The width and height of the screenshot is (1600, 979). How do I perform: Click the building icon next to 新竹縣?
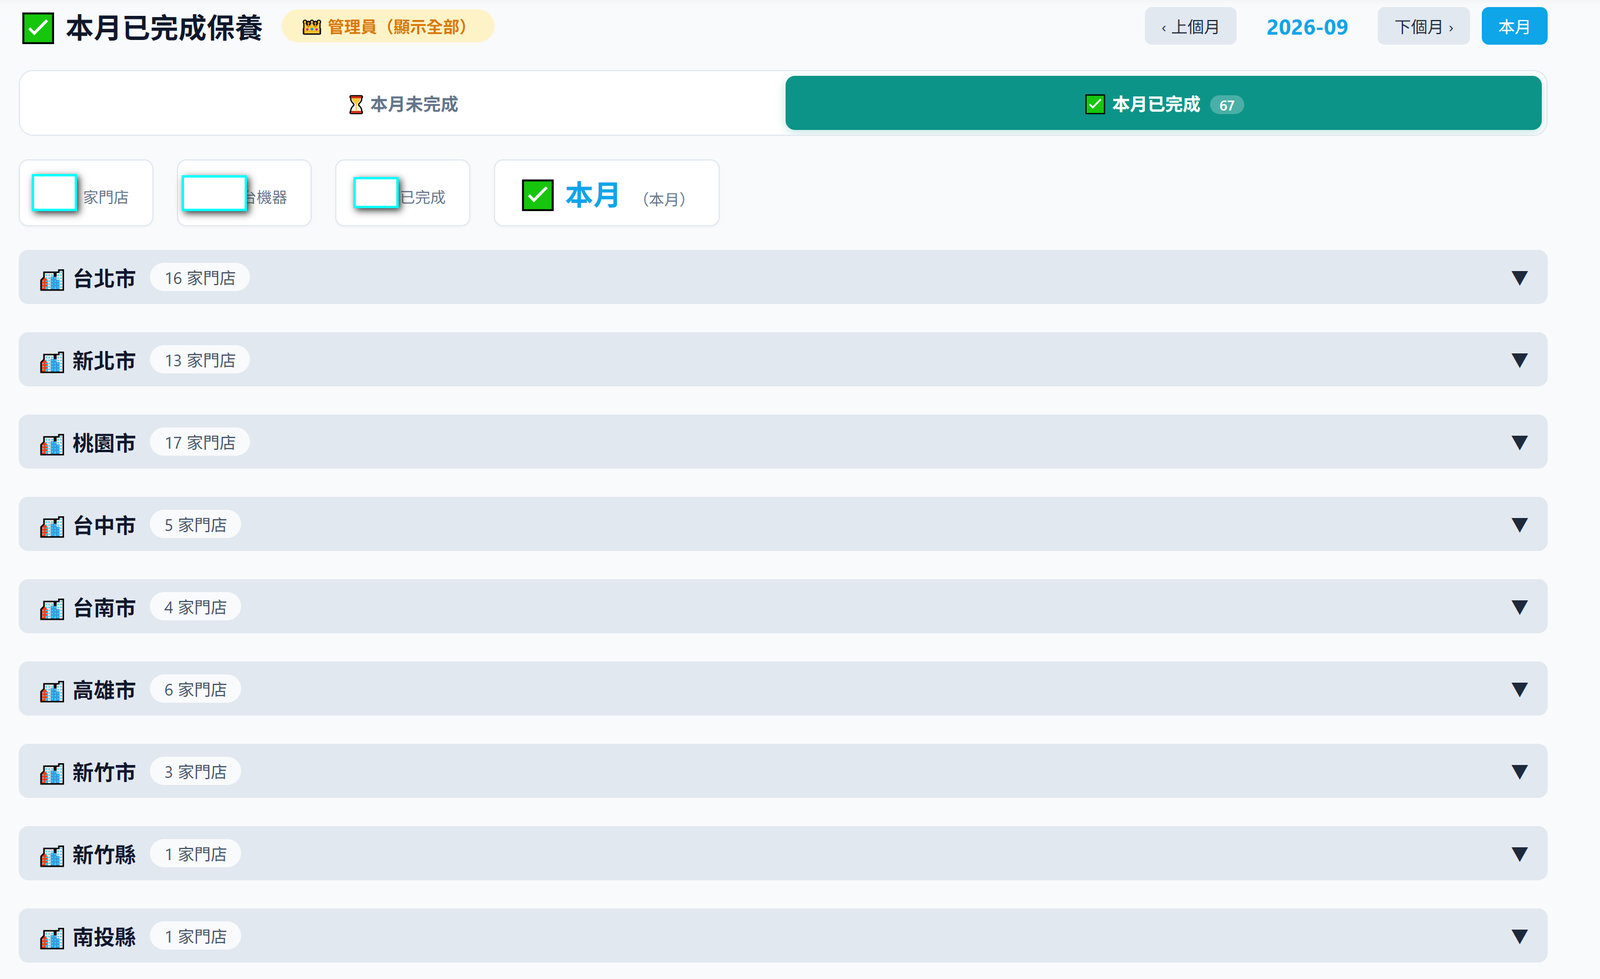52,855
